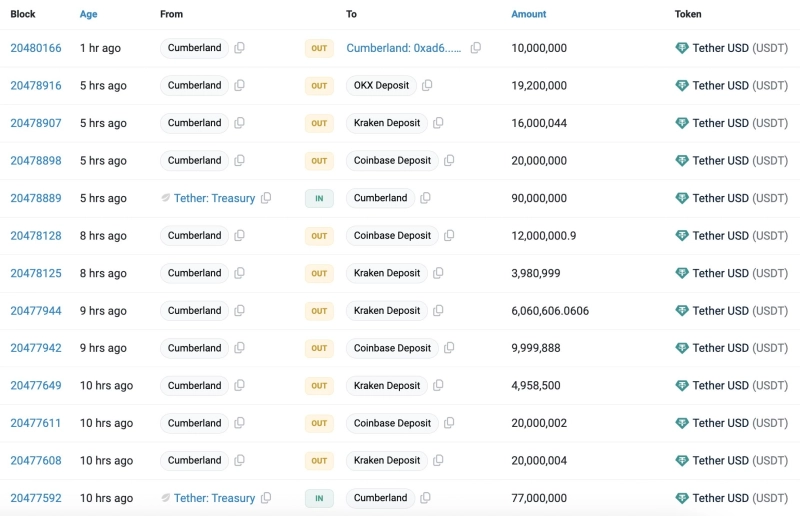Copy the Cumberland: 0xad6 recipient address
The width and height of the screenshot is (800, 516).
pyautogui.click(x=476, y=48)
